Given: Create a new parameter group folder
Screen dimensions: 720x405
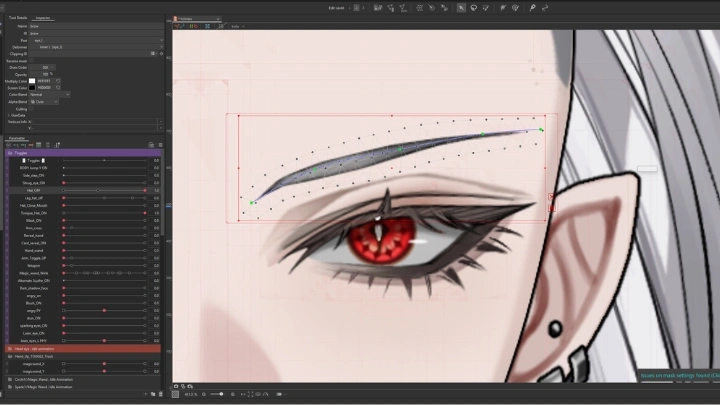Looking at the screenshot, I should [153, 394].
